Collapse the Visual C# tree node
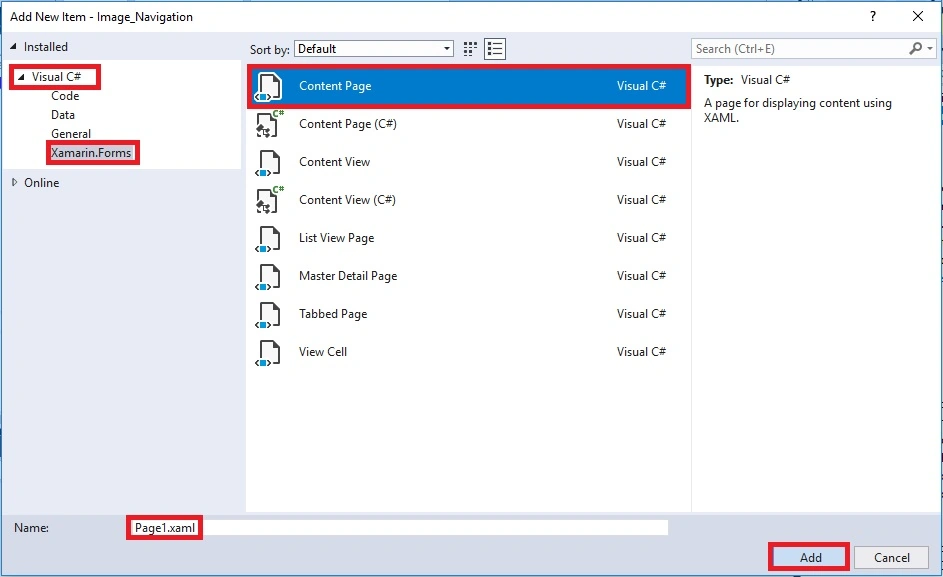The width and height of the screenshot is (943, 577). (x=21, y=77)
